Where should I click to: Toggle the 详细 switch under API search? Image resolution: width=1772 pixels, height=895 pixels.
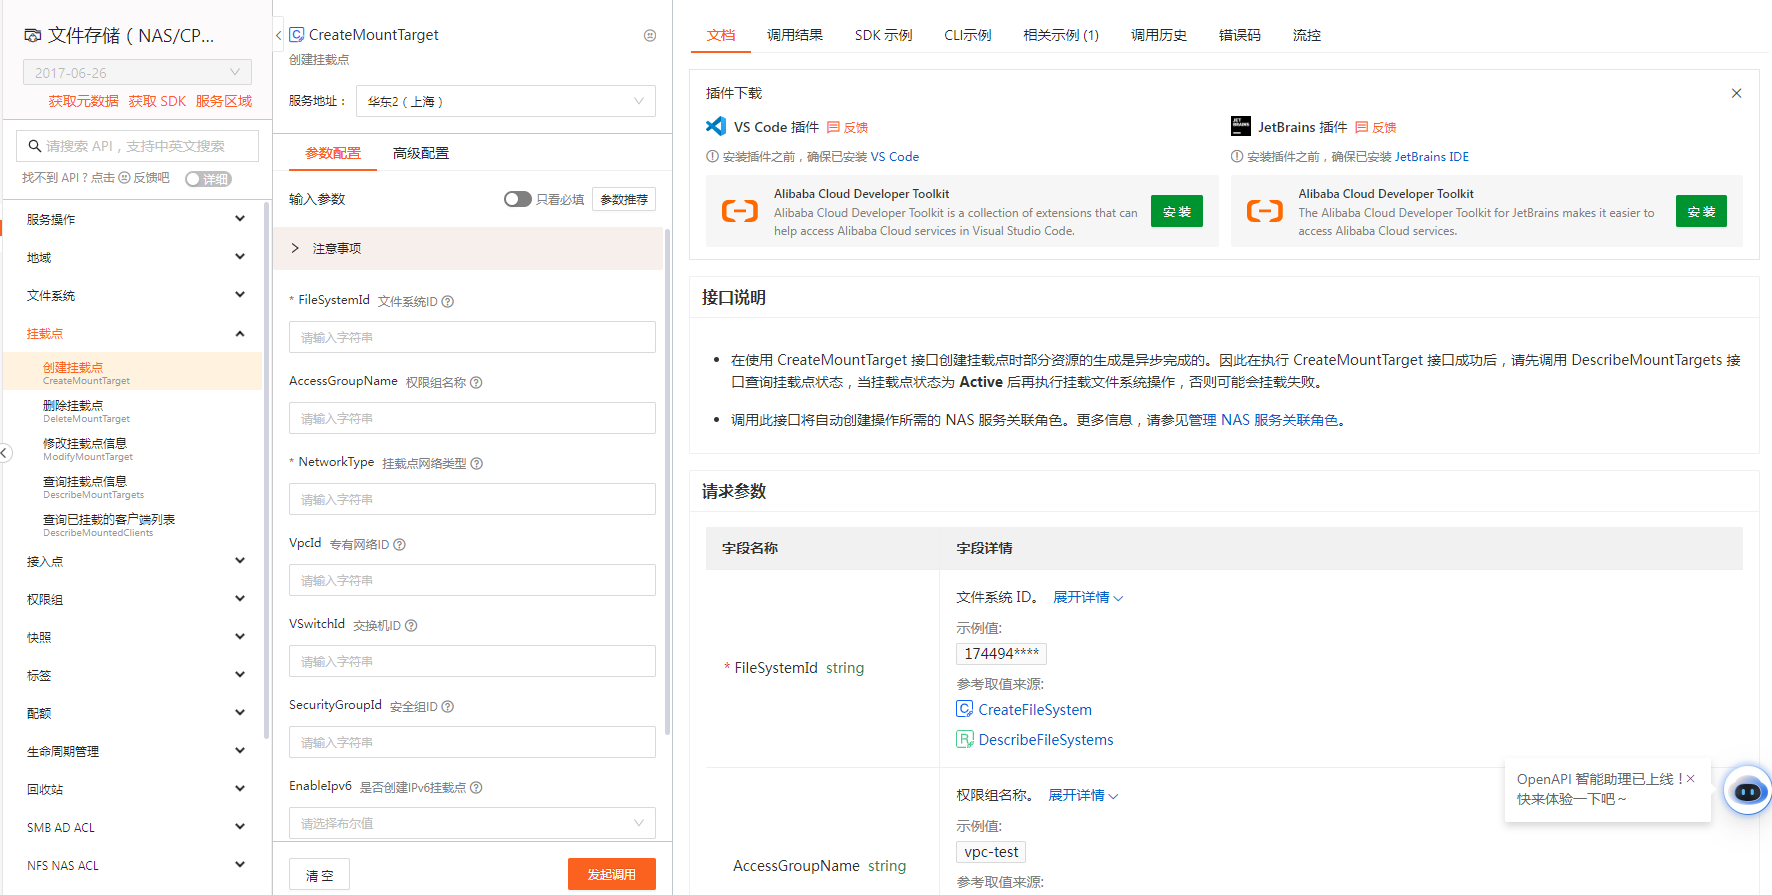coord(208,179)
